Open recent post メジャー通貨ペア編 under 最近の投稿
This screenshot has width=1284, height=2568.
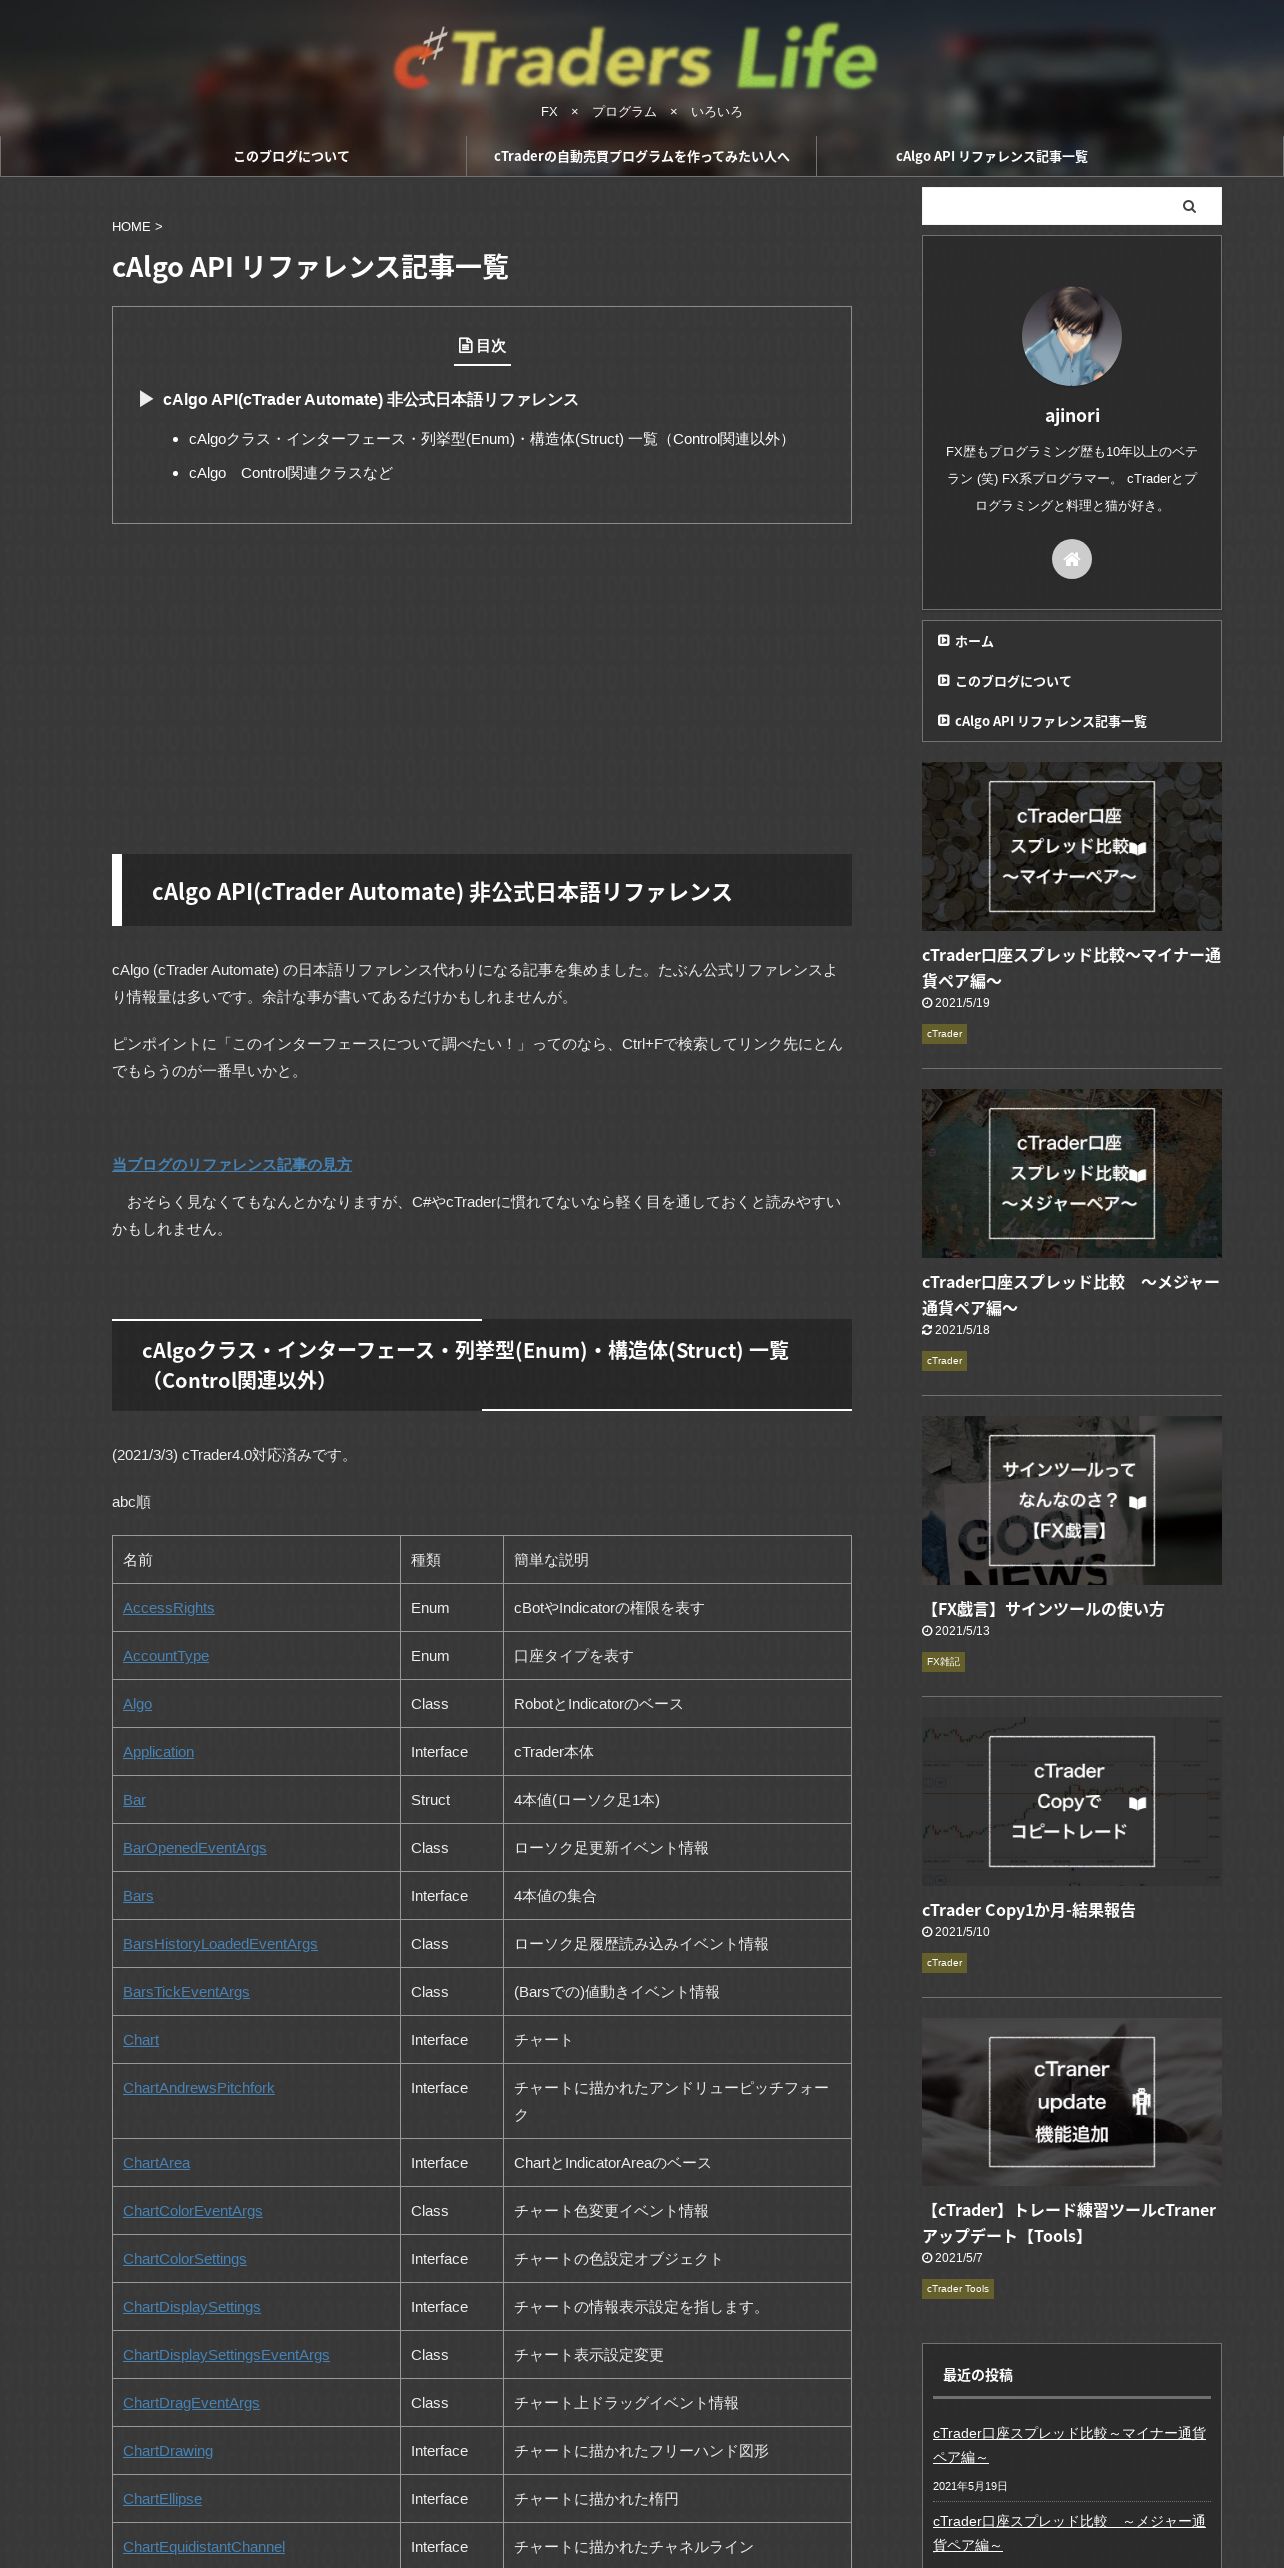[1069, 2533]
